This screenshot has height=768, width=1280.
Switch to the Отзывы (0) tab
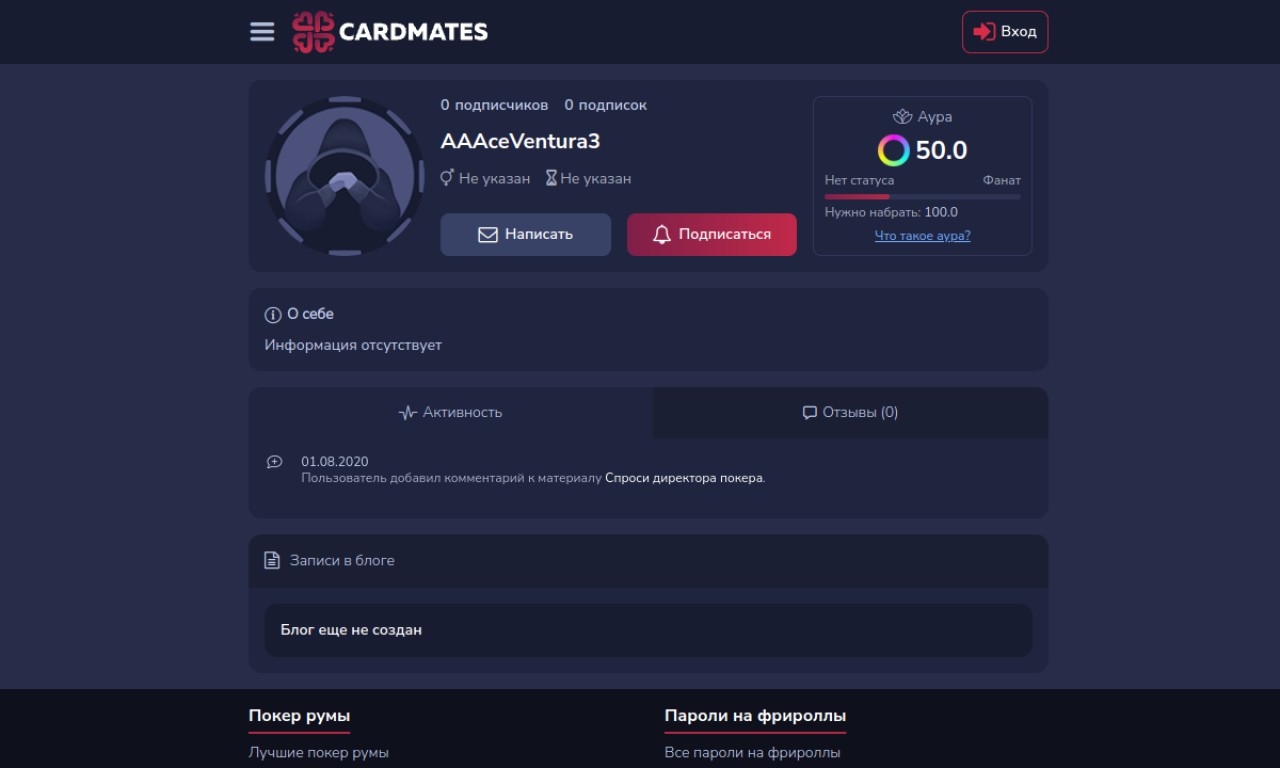(x=851, y=412)
